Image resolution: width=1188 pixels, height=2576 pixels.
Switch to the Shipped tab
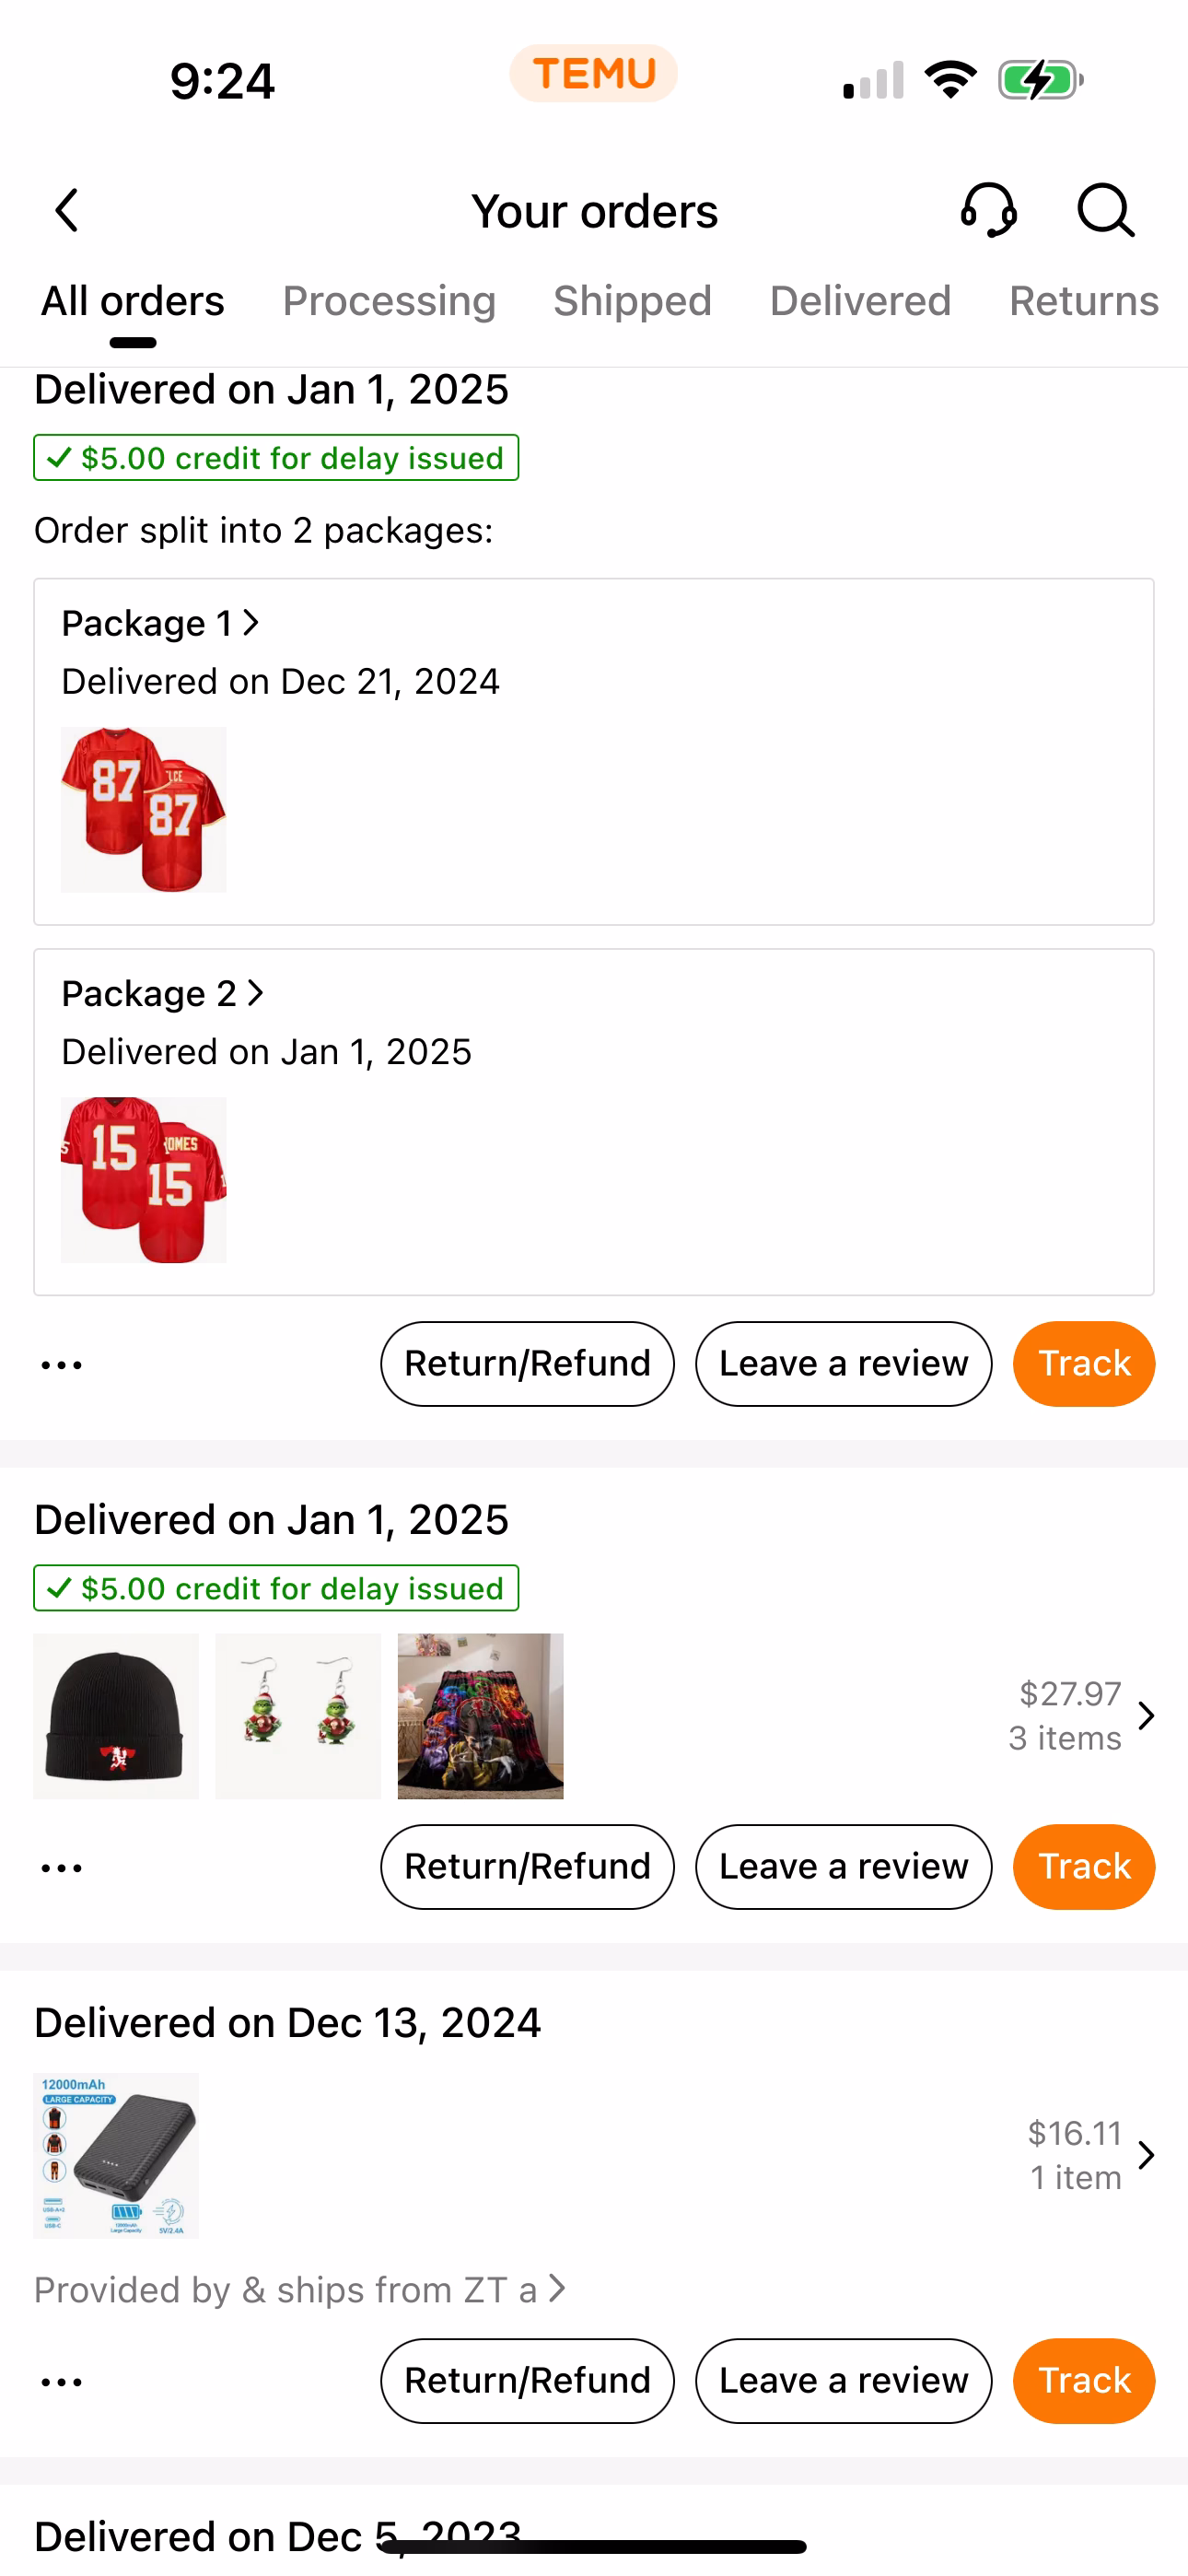(x=632, y=301)
